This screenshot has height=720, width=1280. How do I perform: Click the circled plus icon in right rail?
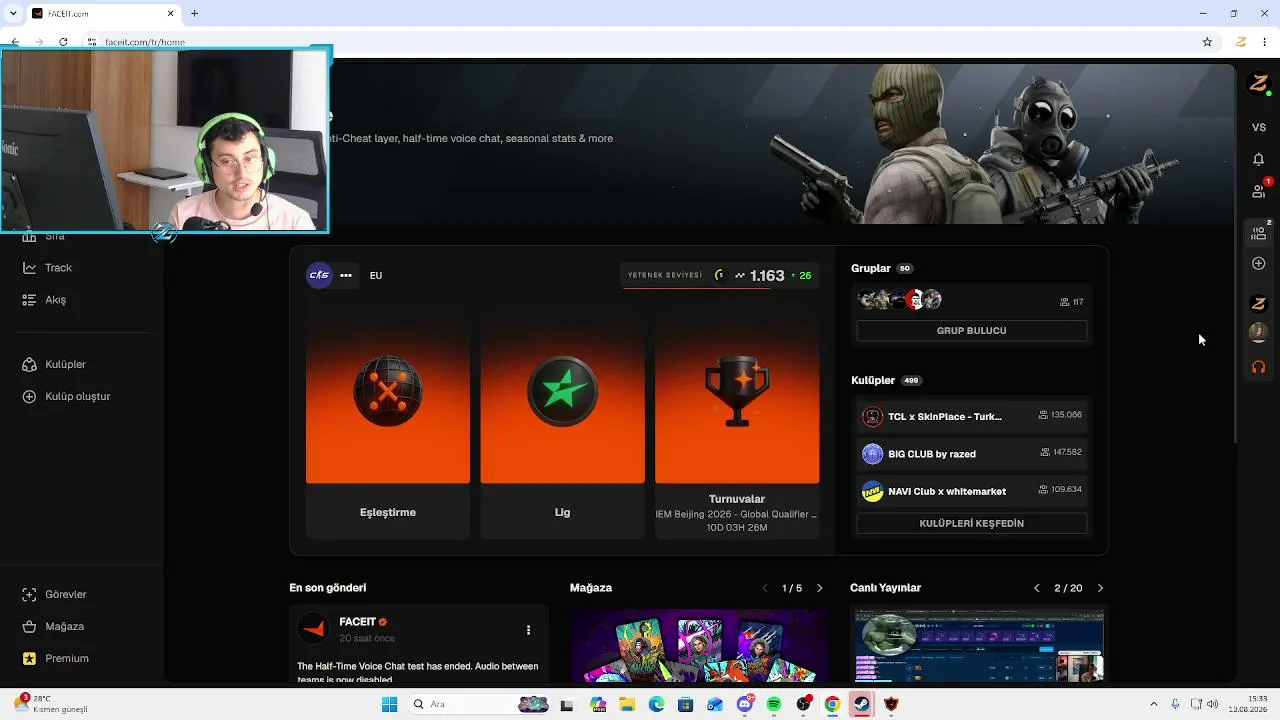click(x=1259, y=264)
